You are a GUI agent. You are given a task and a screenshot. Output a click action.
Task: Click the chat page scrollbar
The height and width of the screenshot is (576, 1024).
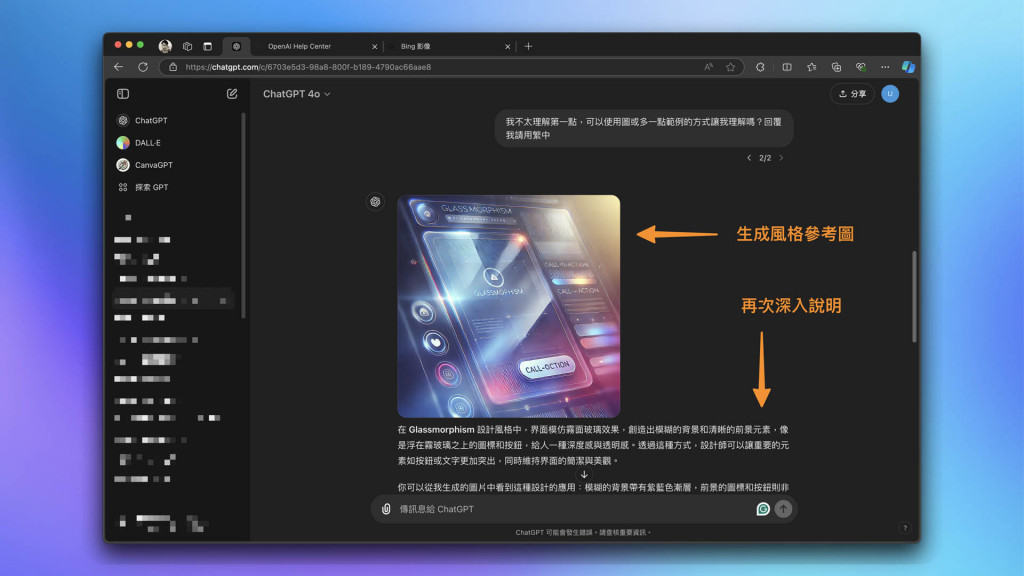(914, 296)
